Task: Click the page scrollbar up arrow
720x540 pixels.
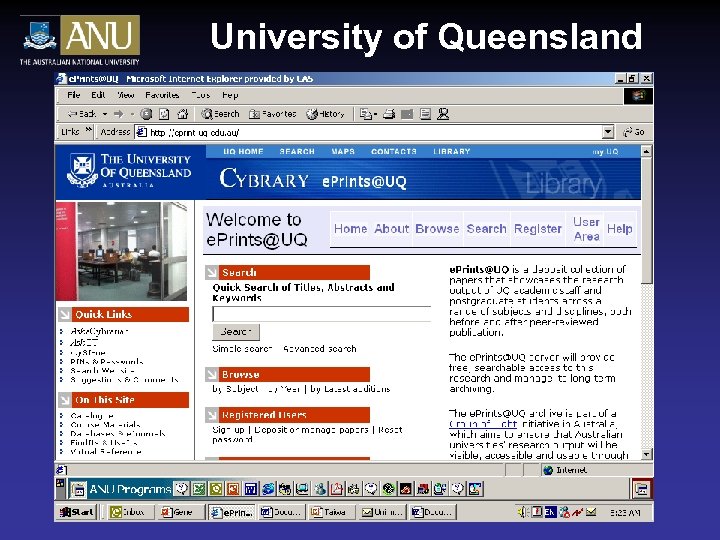Action: (x=646, y=151)
